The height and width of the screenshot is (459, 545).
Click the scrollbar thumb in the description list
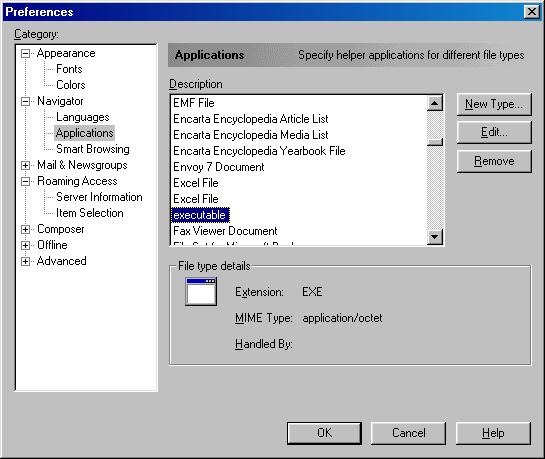tap(435, 142)
